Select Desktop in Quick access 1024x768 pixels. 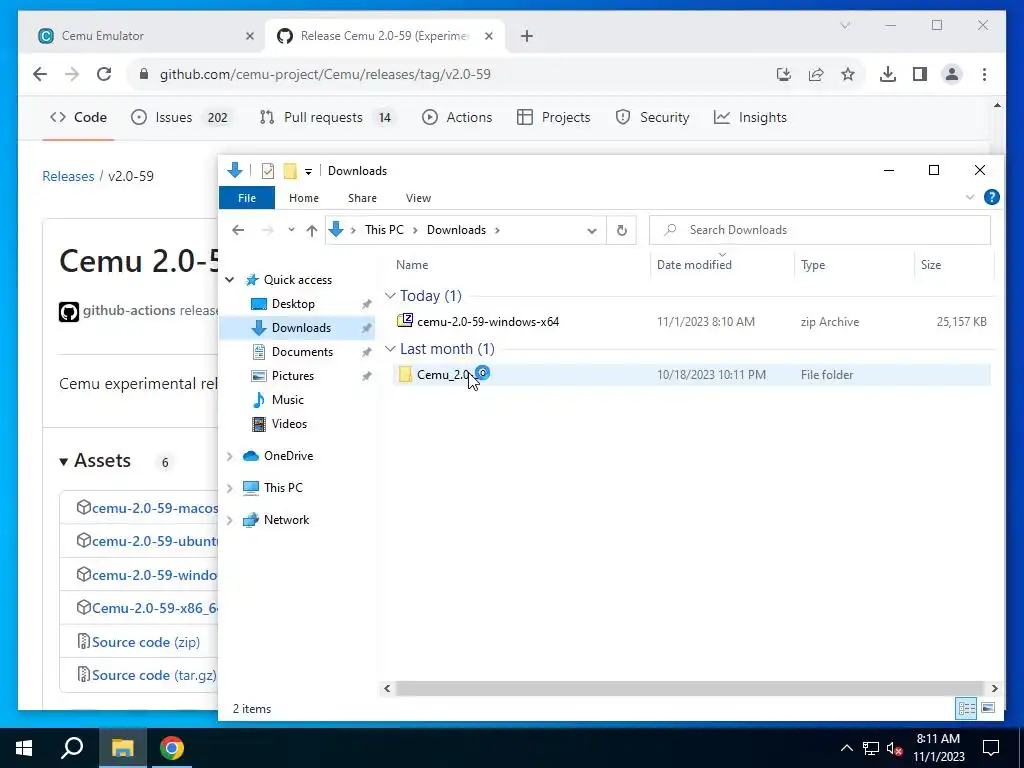coord(293,304)
